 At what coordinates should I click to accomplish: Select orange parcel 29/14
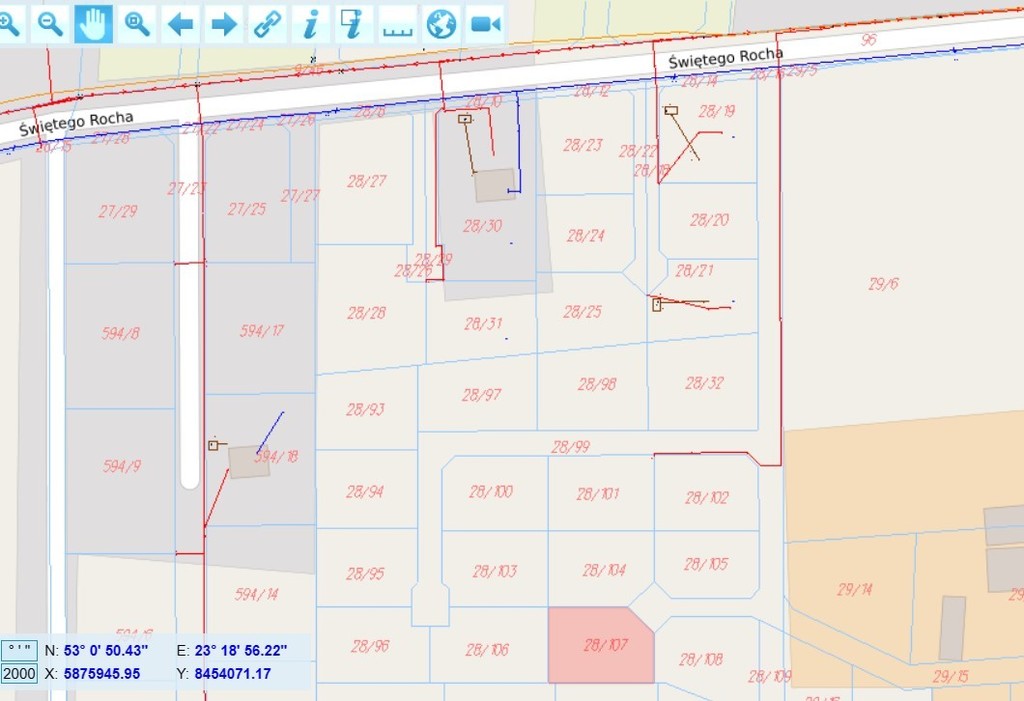(x=854, y=590)
